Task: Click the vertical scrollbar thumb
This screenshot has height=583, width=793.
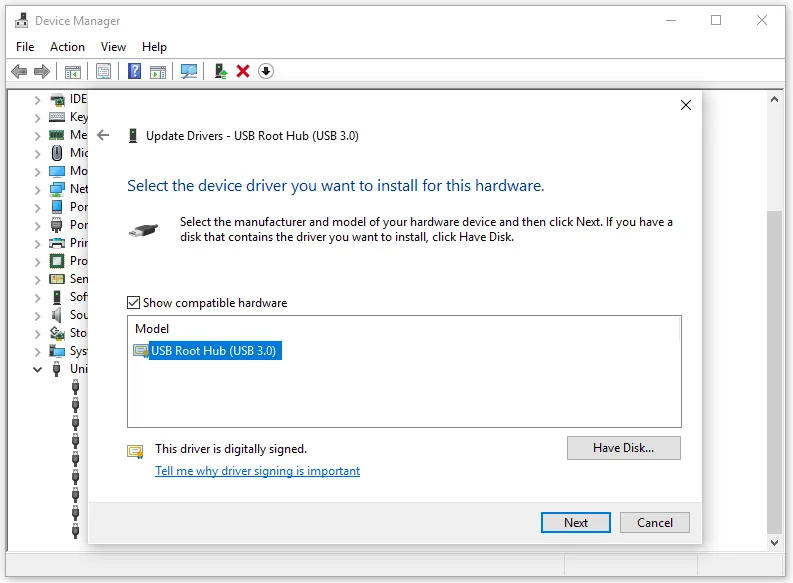Action: pyautogui.click(x=774, y=372)
